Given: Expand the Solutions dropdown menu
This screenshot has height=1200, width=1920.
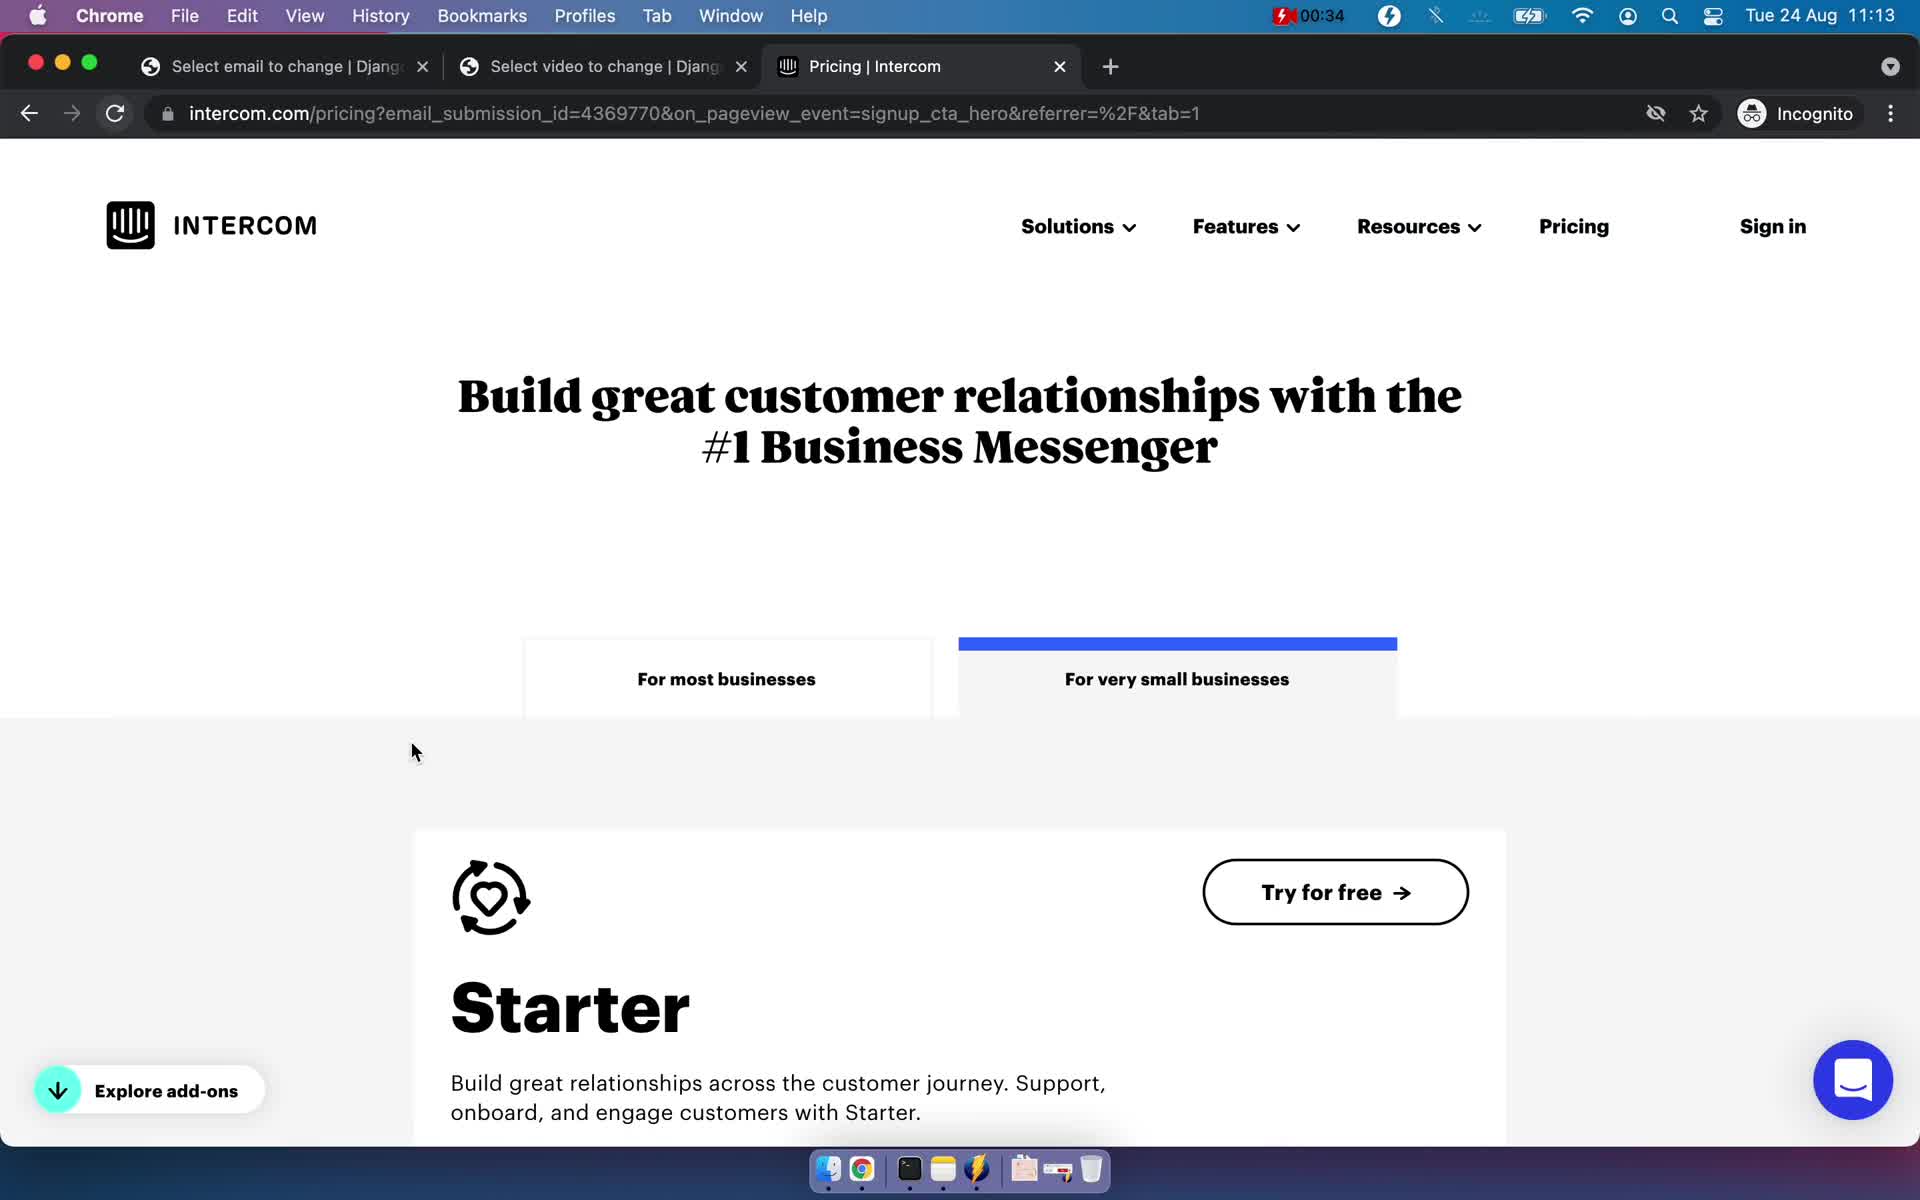Looking at the screenshot, I should (x=1078, y=227).
